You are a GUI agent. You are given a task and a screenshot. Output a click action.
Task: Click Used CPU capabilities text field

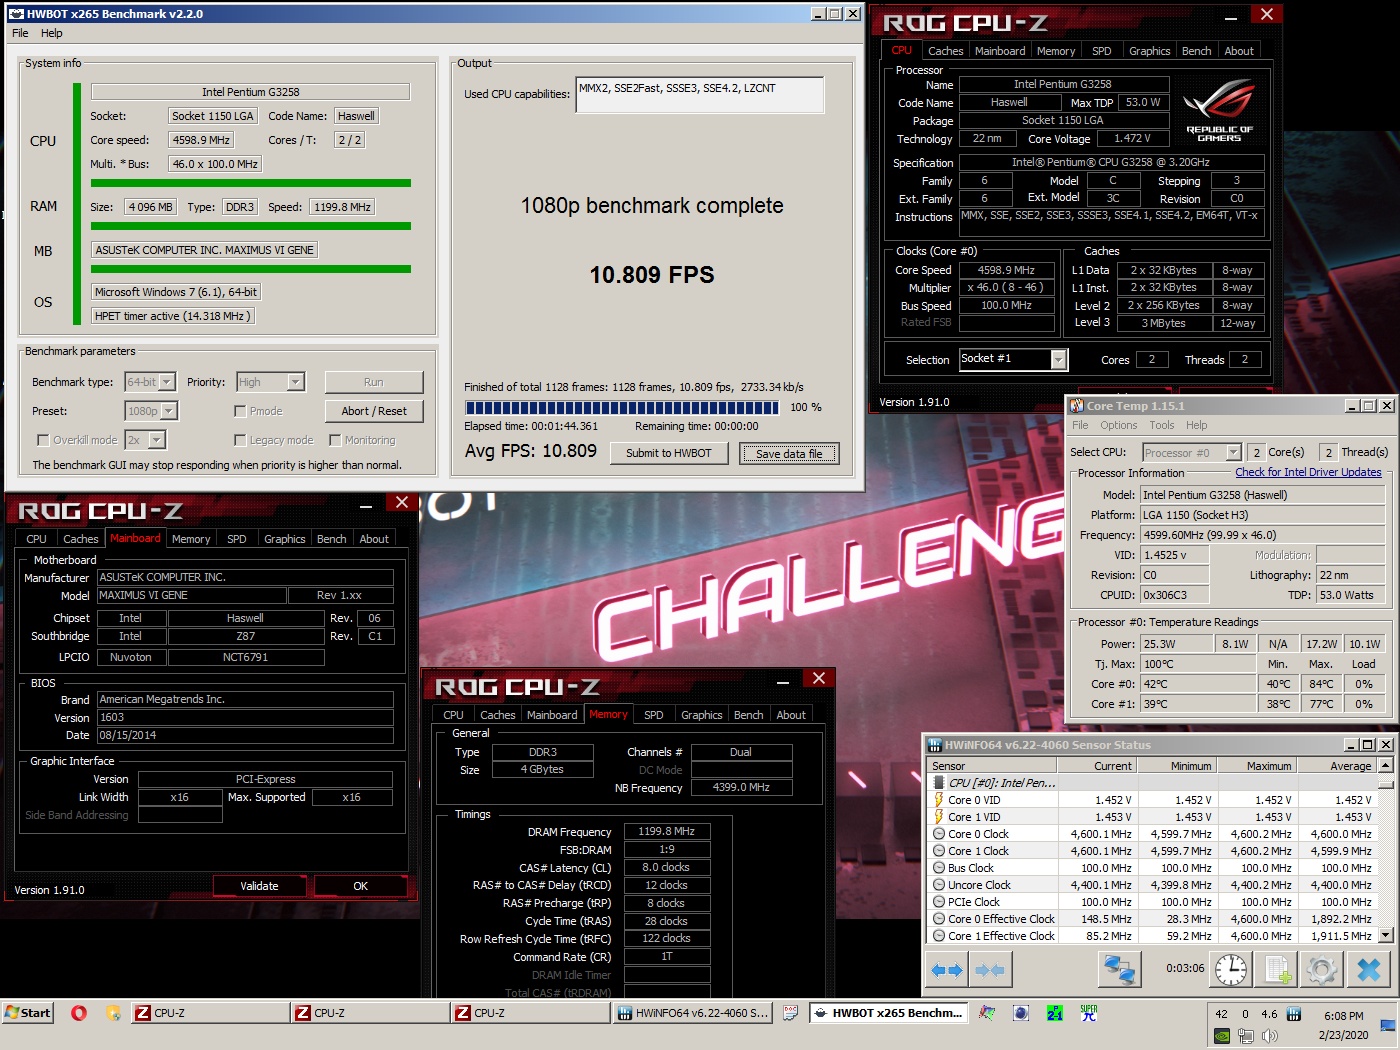[700, 95]
